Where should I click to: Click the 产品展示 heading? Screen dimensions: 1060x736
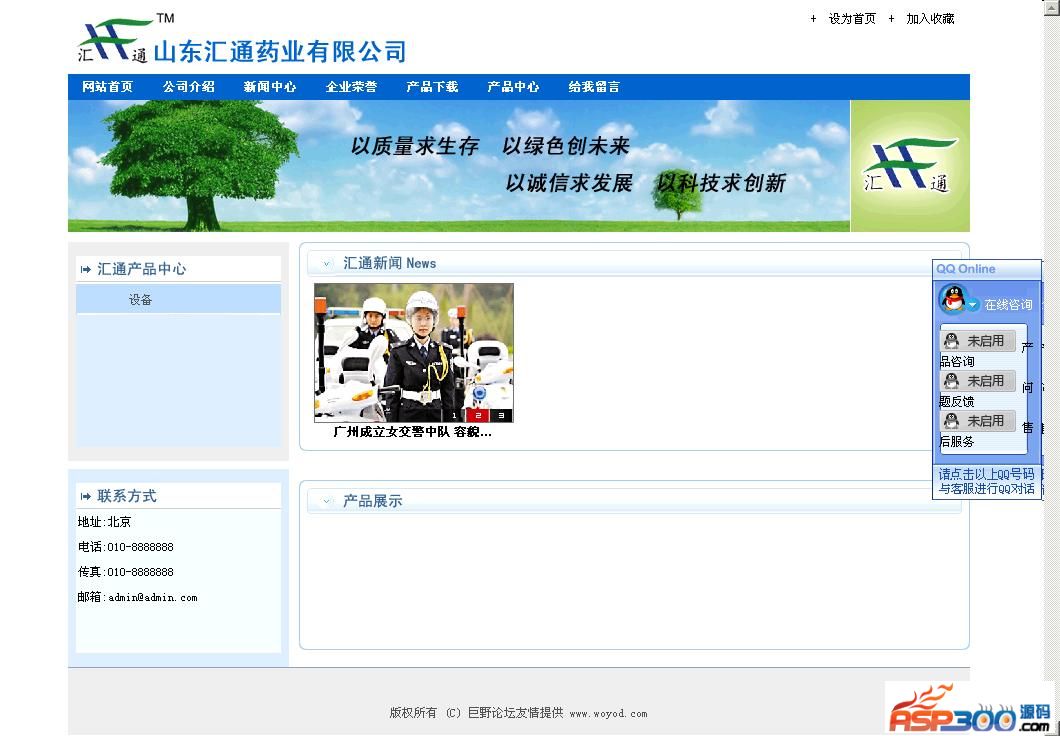point(372,501)
